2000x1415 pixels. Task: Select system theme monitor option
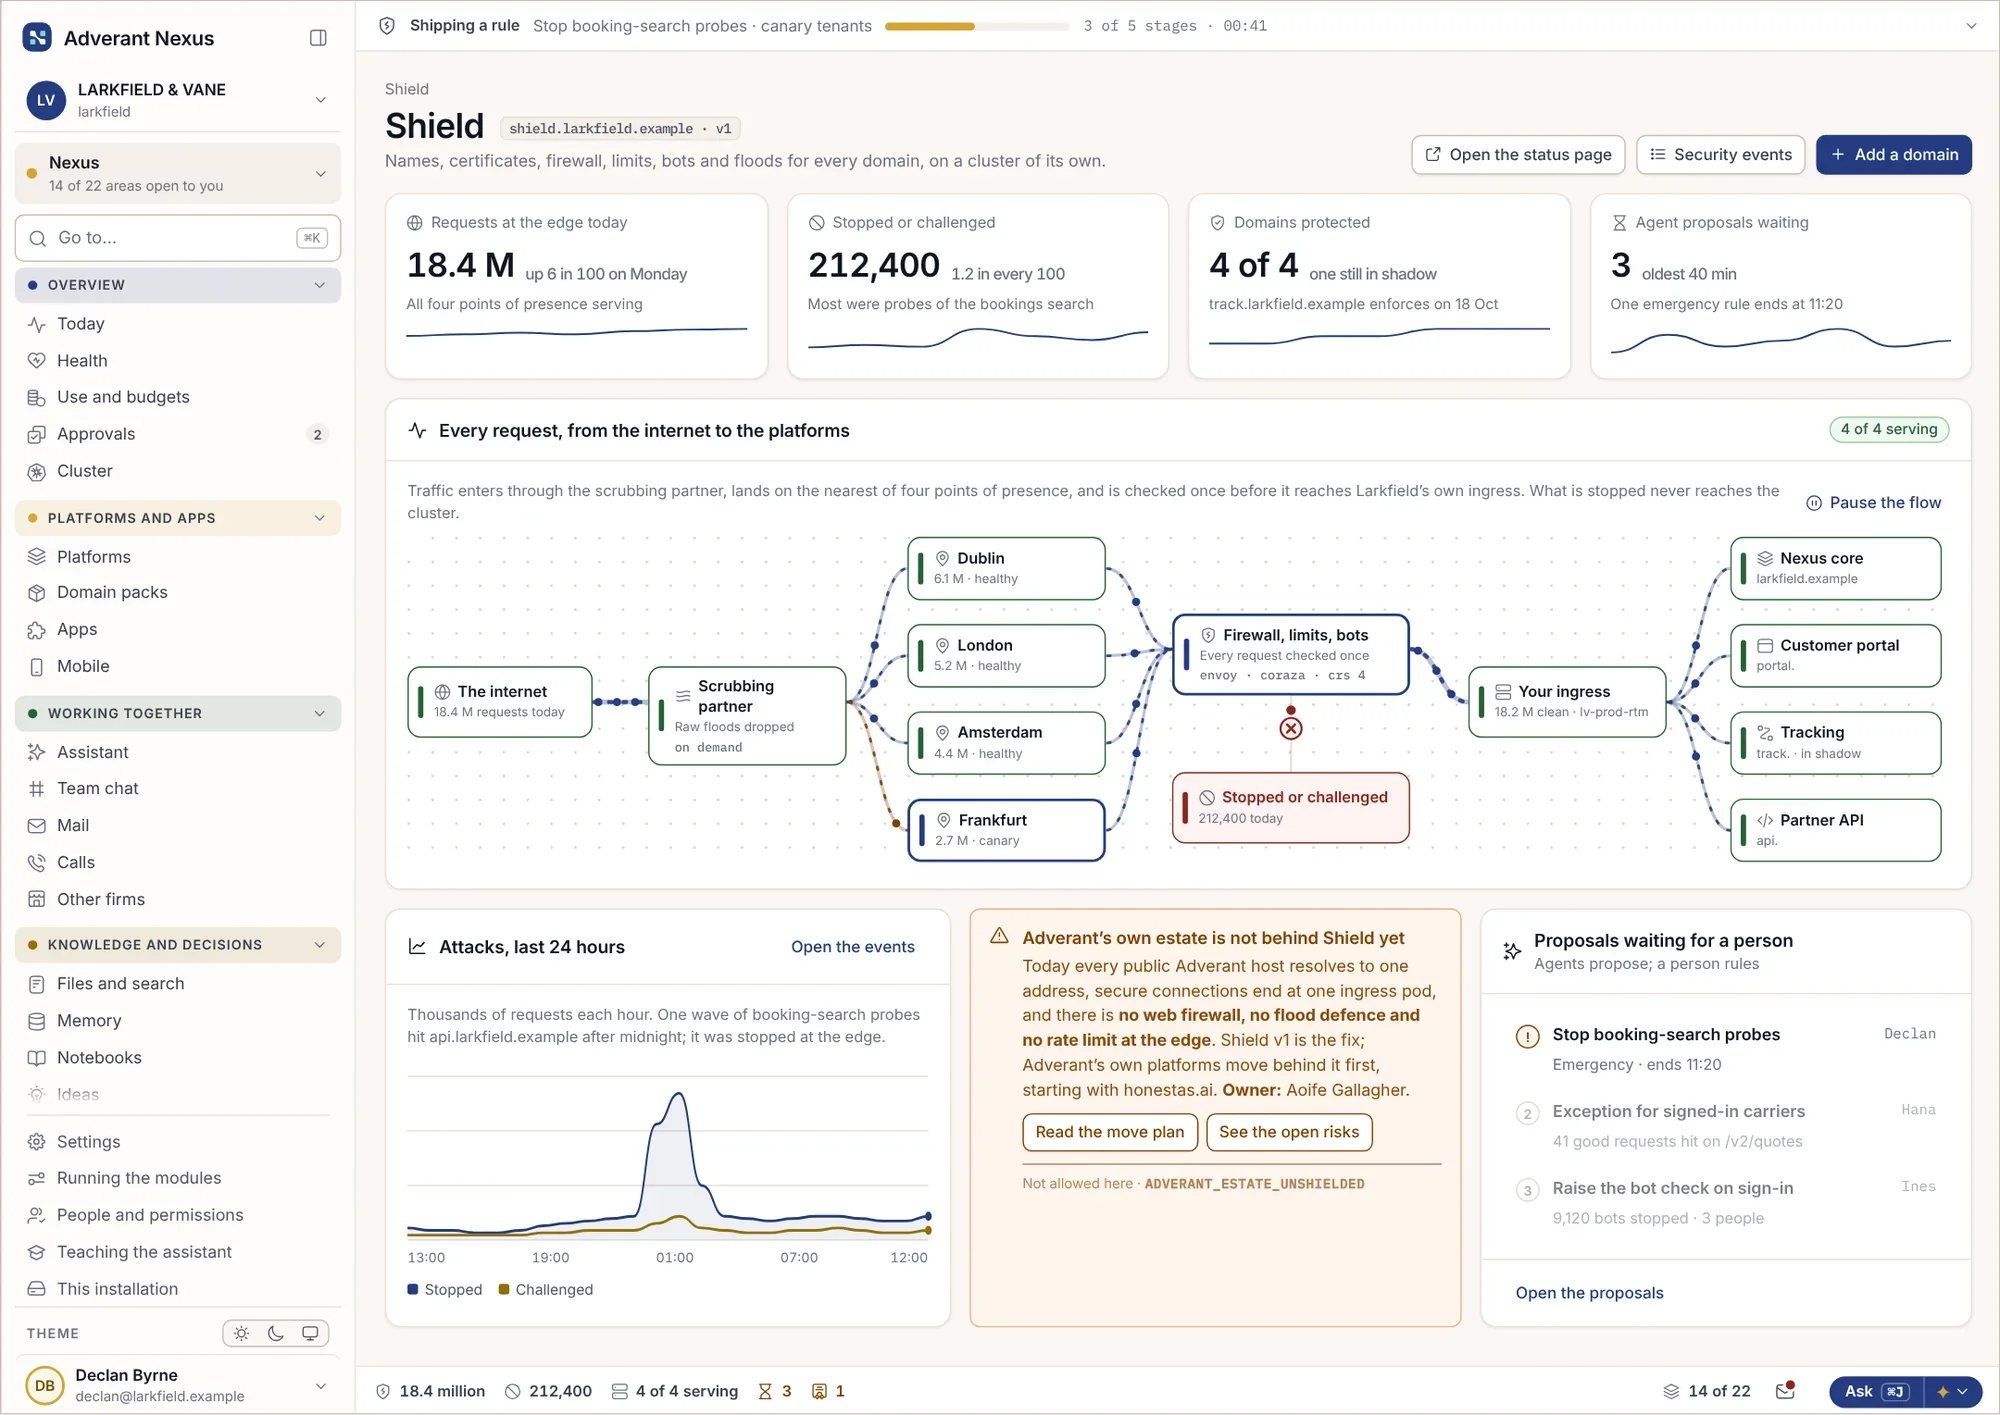click(x=310, y=1333)
